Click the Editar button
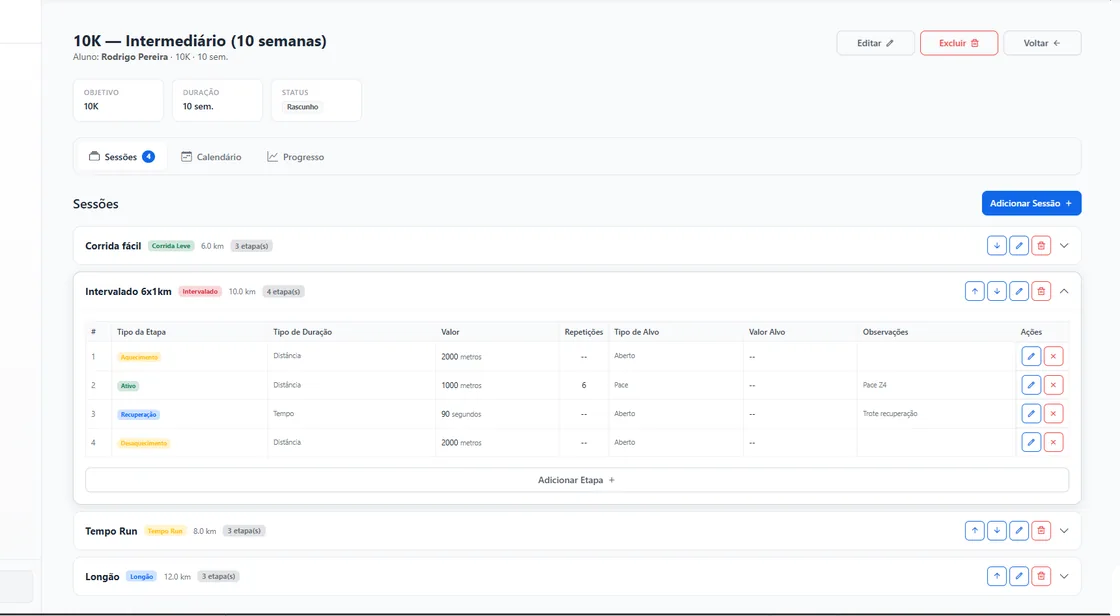Screen dimensions: 1120x616 (x=875, y=43)
